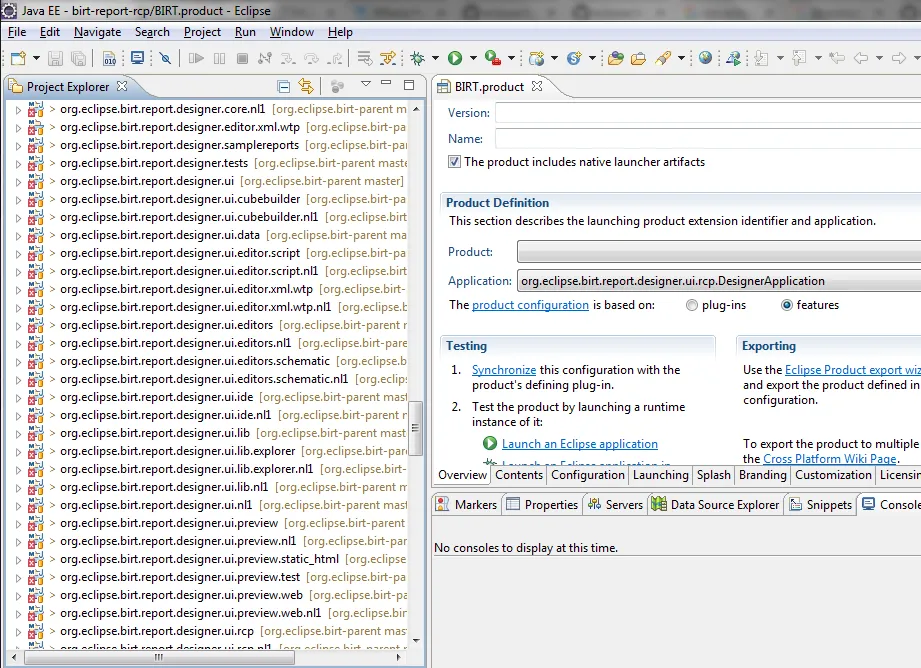Viewport: 921px width, 668px height.
Task: Select the plug-ins radio button
Action: tap(692, 305)
